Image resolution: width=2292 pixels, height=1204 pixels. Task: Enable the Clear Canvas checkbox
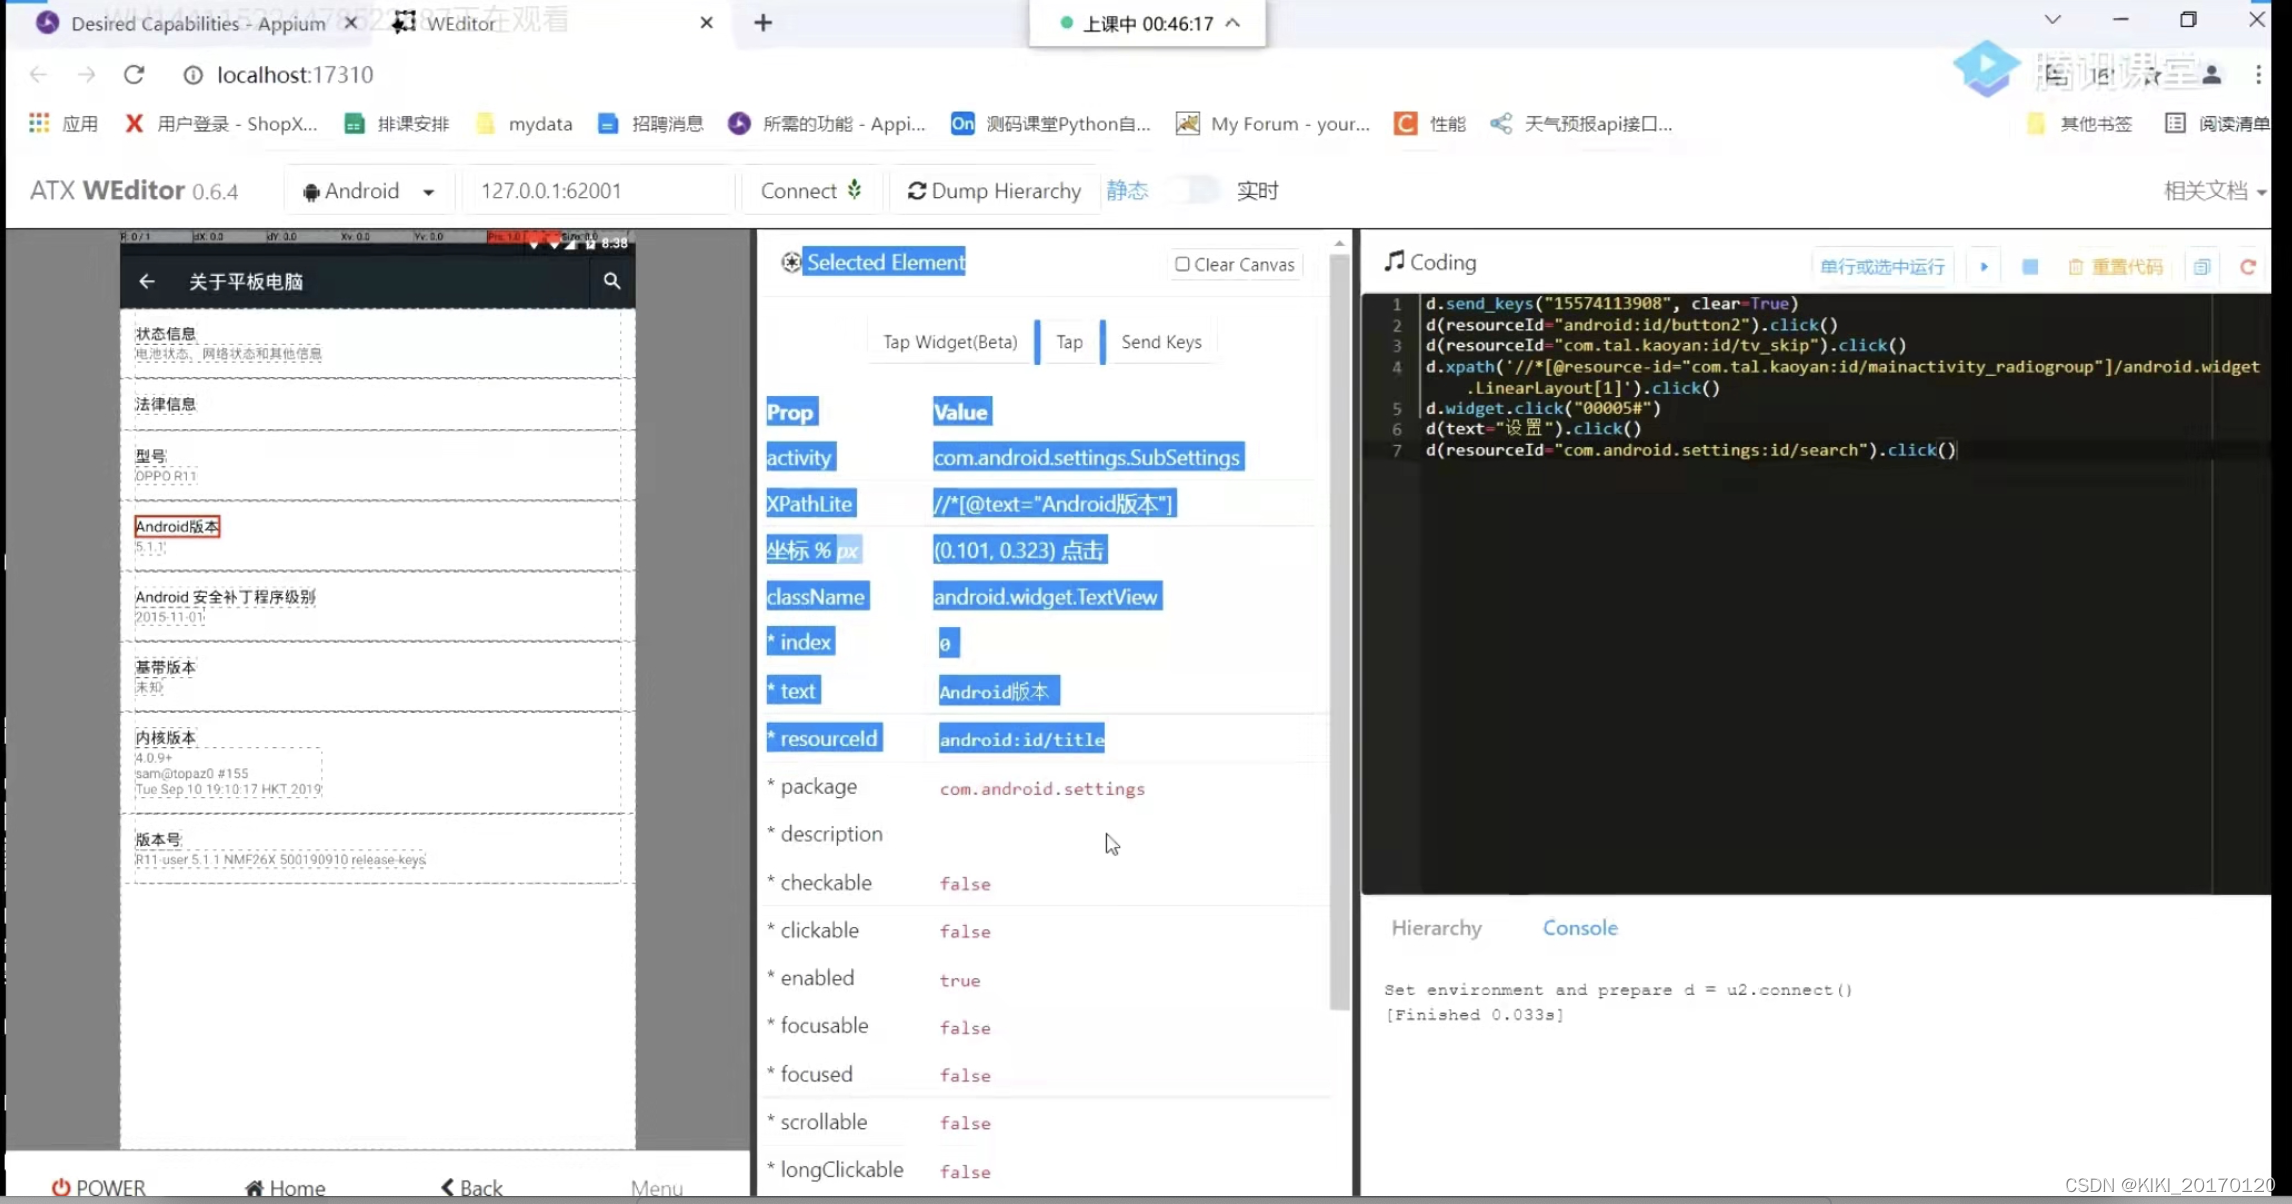tap(1182, 264)
